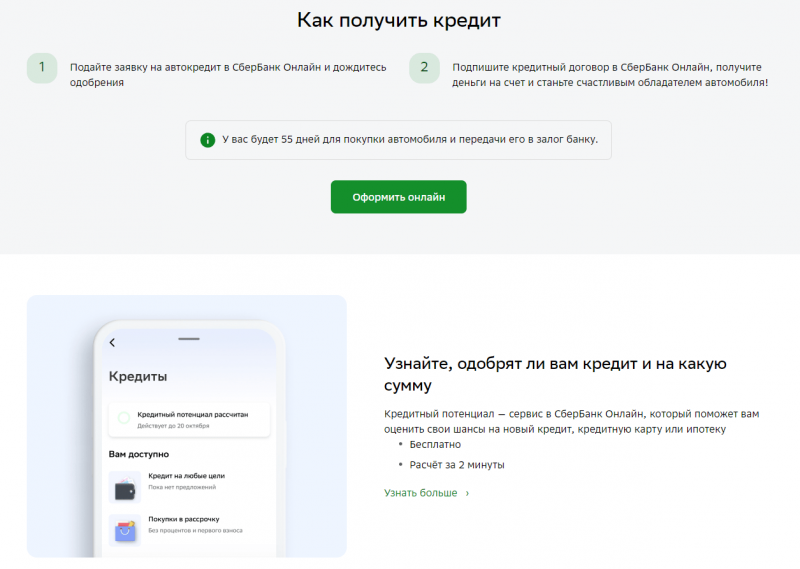
Task: Click 'Действует до 20 октября' text
Action: [x=173, y=426]
